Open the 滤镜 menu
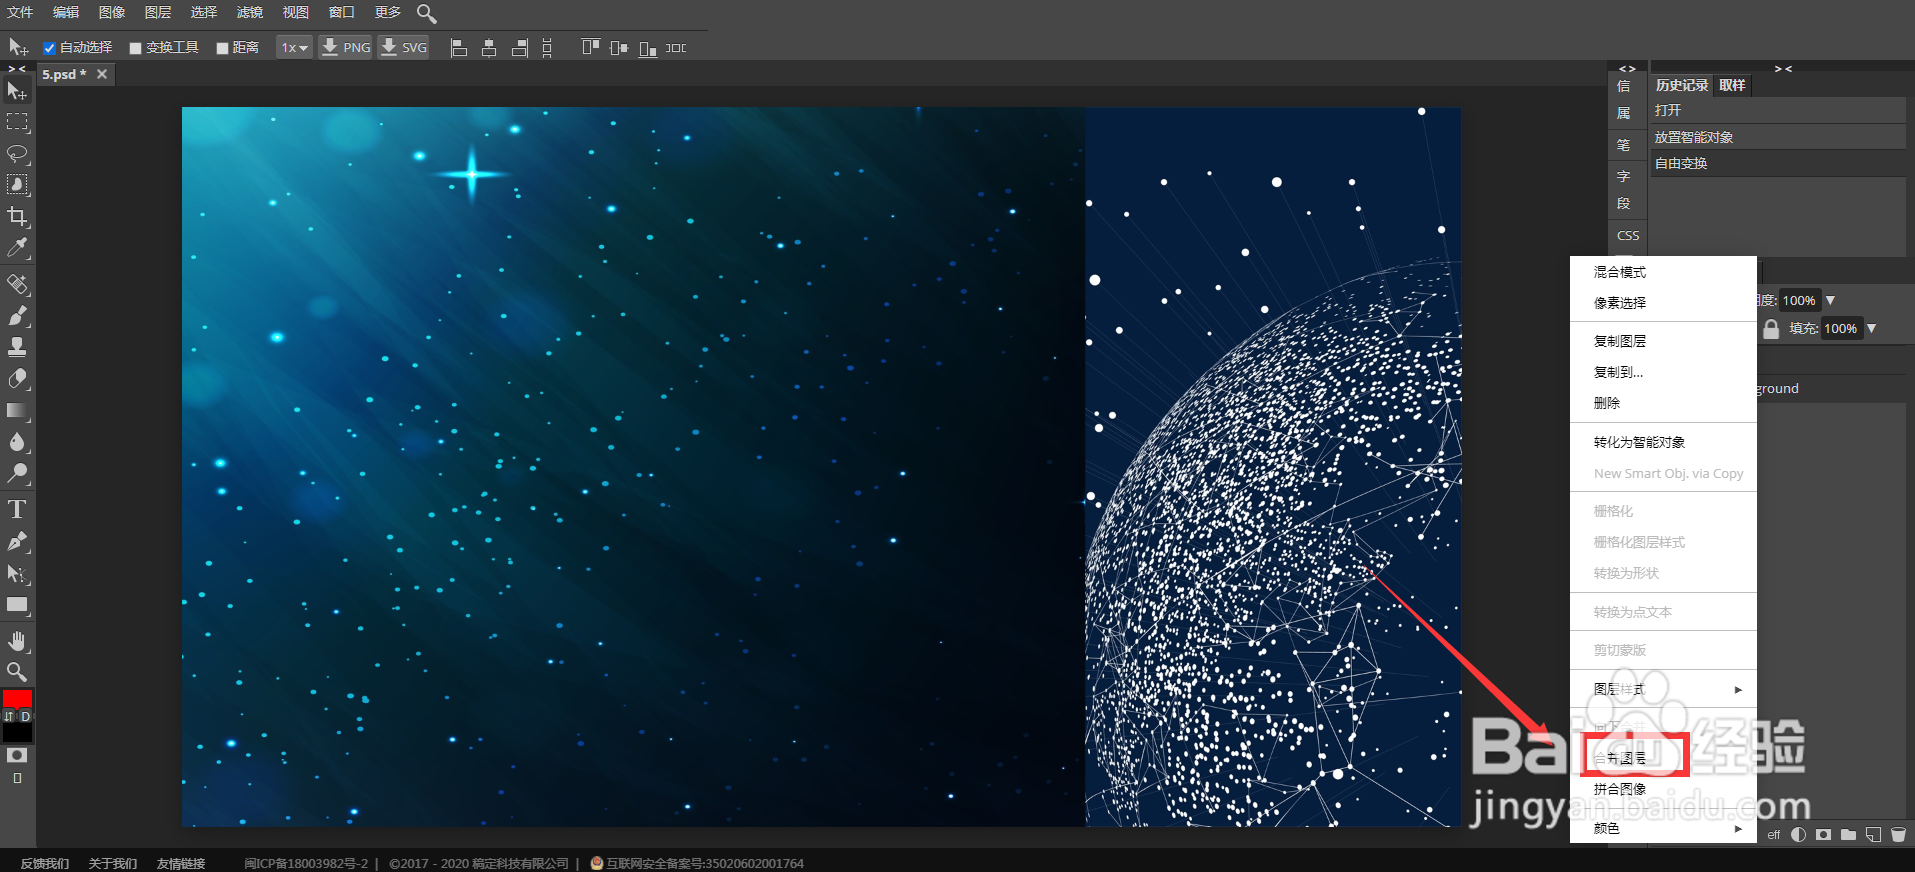This screenshot has height=872, width=1915. click(250, 12)
